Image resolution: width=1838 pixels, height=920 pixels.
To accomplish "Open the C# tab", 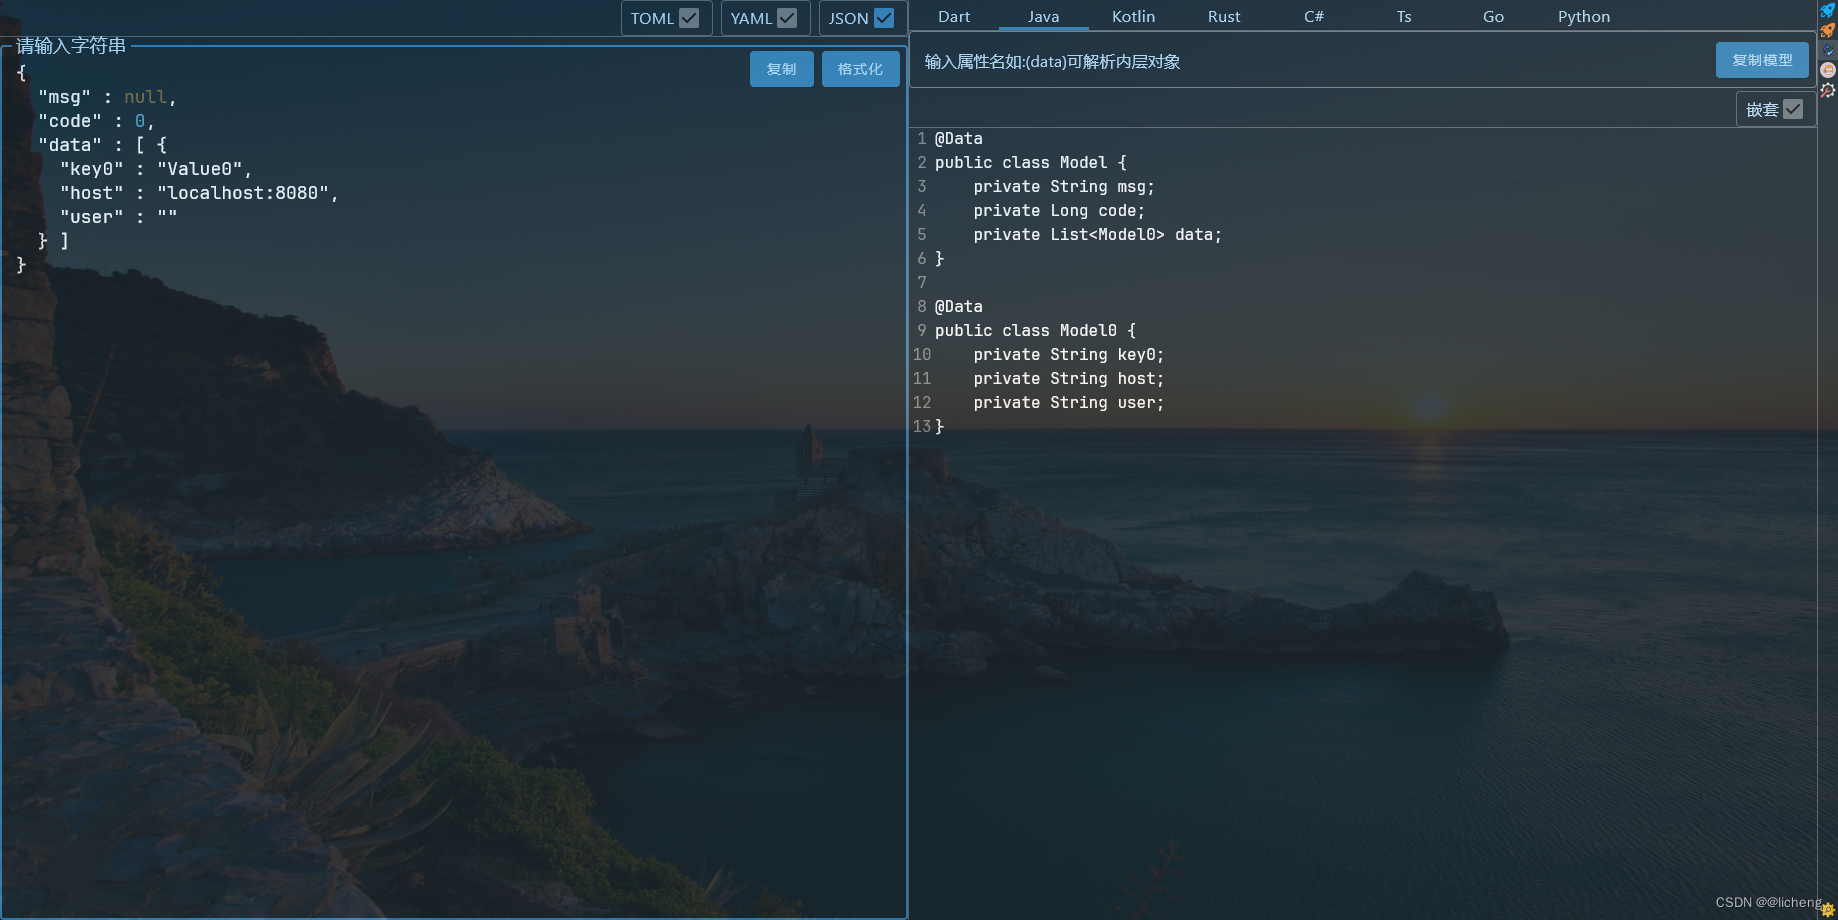I will click(1314, 17).
